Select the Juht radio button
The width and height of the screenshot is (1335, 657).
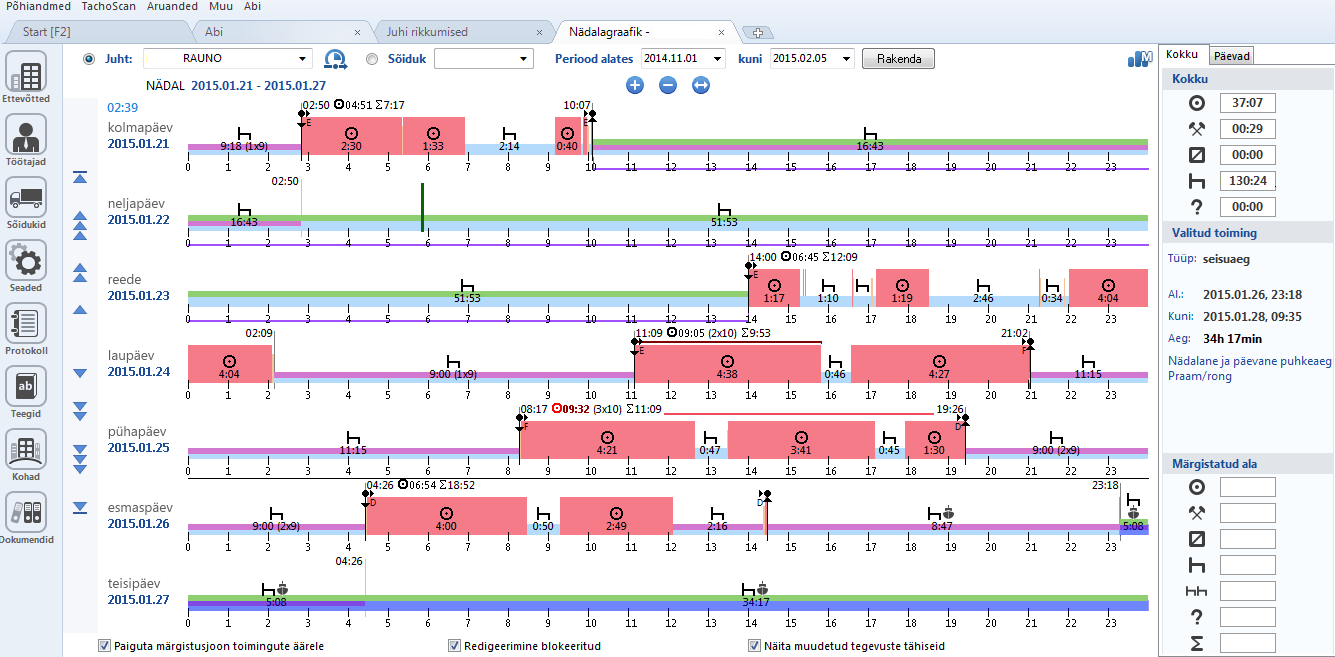90,59
